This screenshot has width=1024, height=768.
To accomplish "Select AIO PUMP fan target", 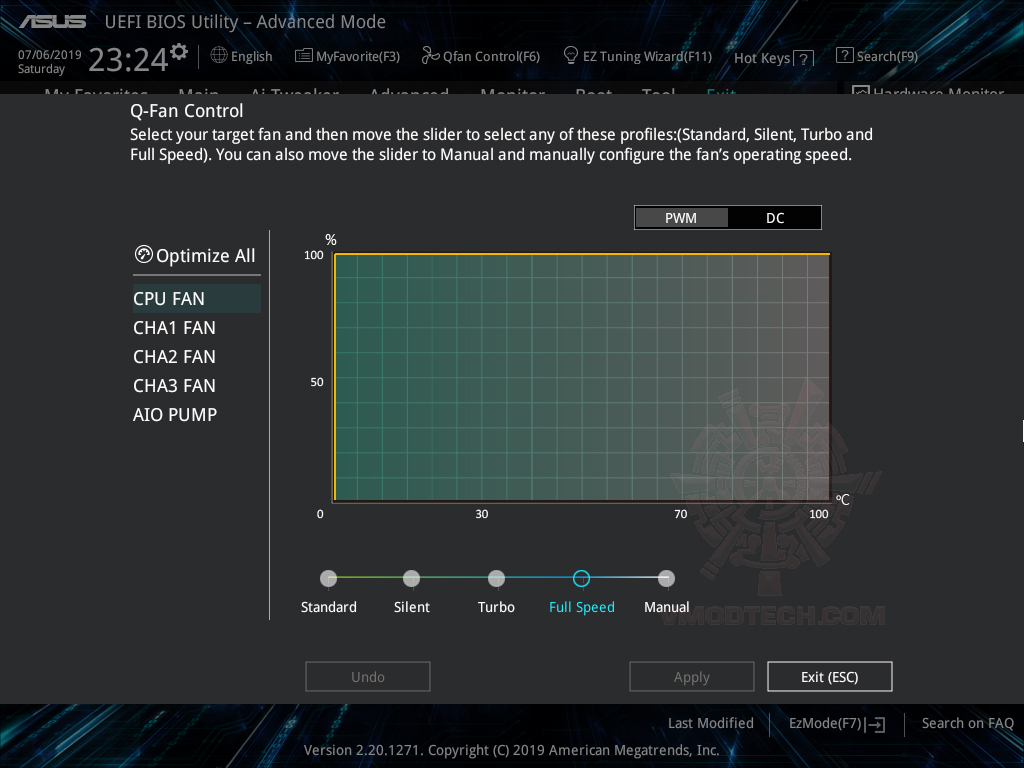I will tap(175, 414).
